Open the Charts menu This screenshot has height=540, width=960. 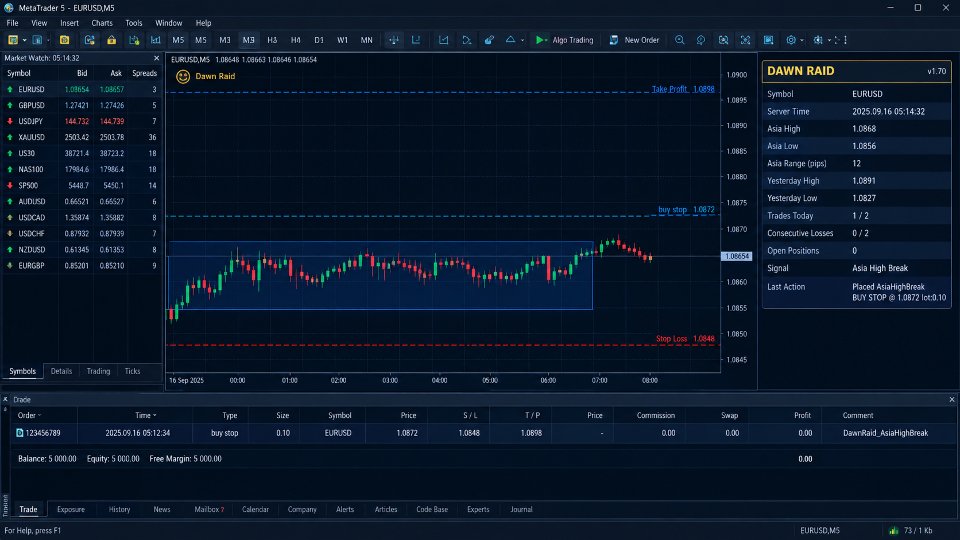[x=102, y=23]
